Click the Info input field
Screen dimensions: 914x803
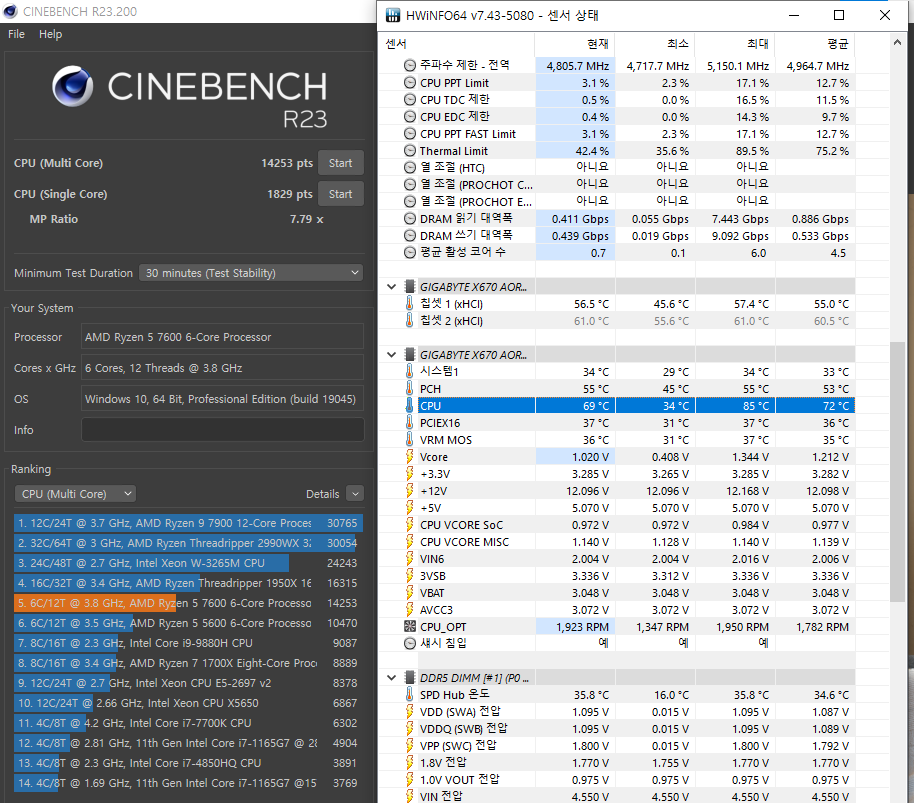(x=223, y=429)
